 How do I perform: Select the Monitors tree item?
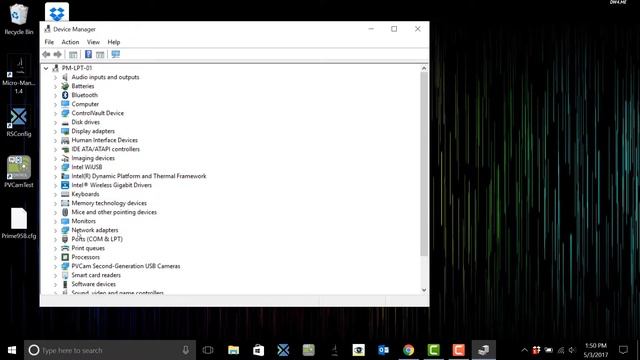click(x=84, y=221)
